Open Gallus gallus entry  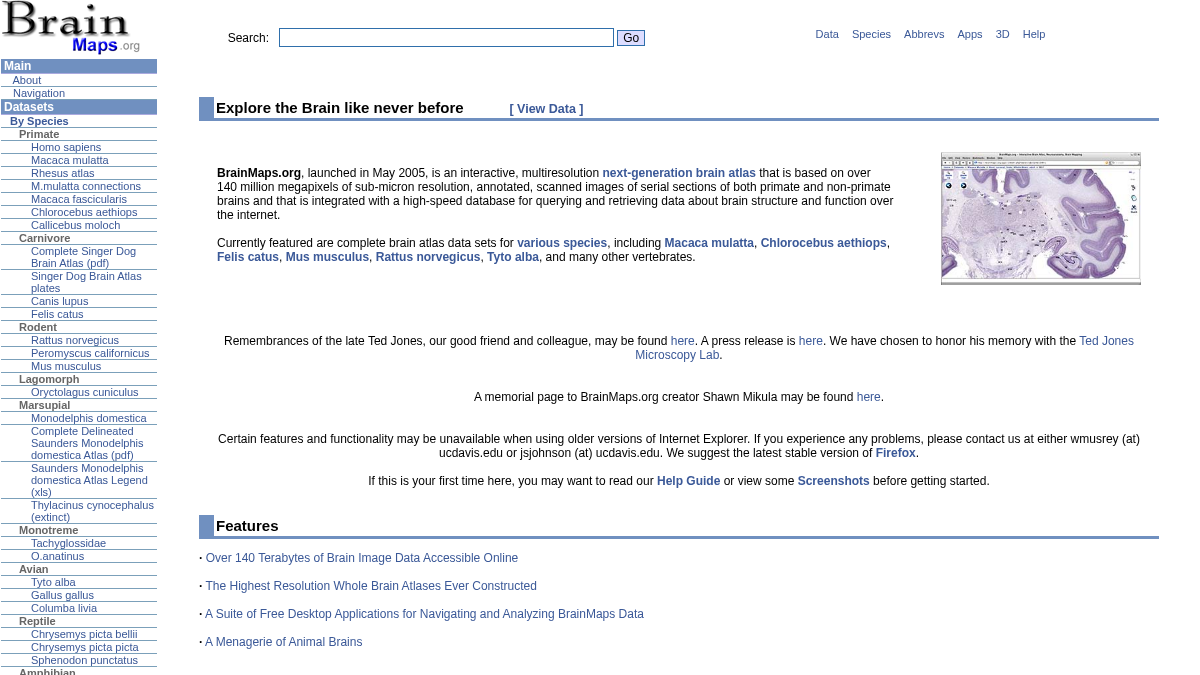pyautogui.click(x=62, y=595)
